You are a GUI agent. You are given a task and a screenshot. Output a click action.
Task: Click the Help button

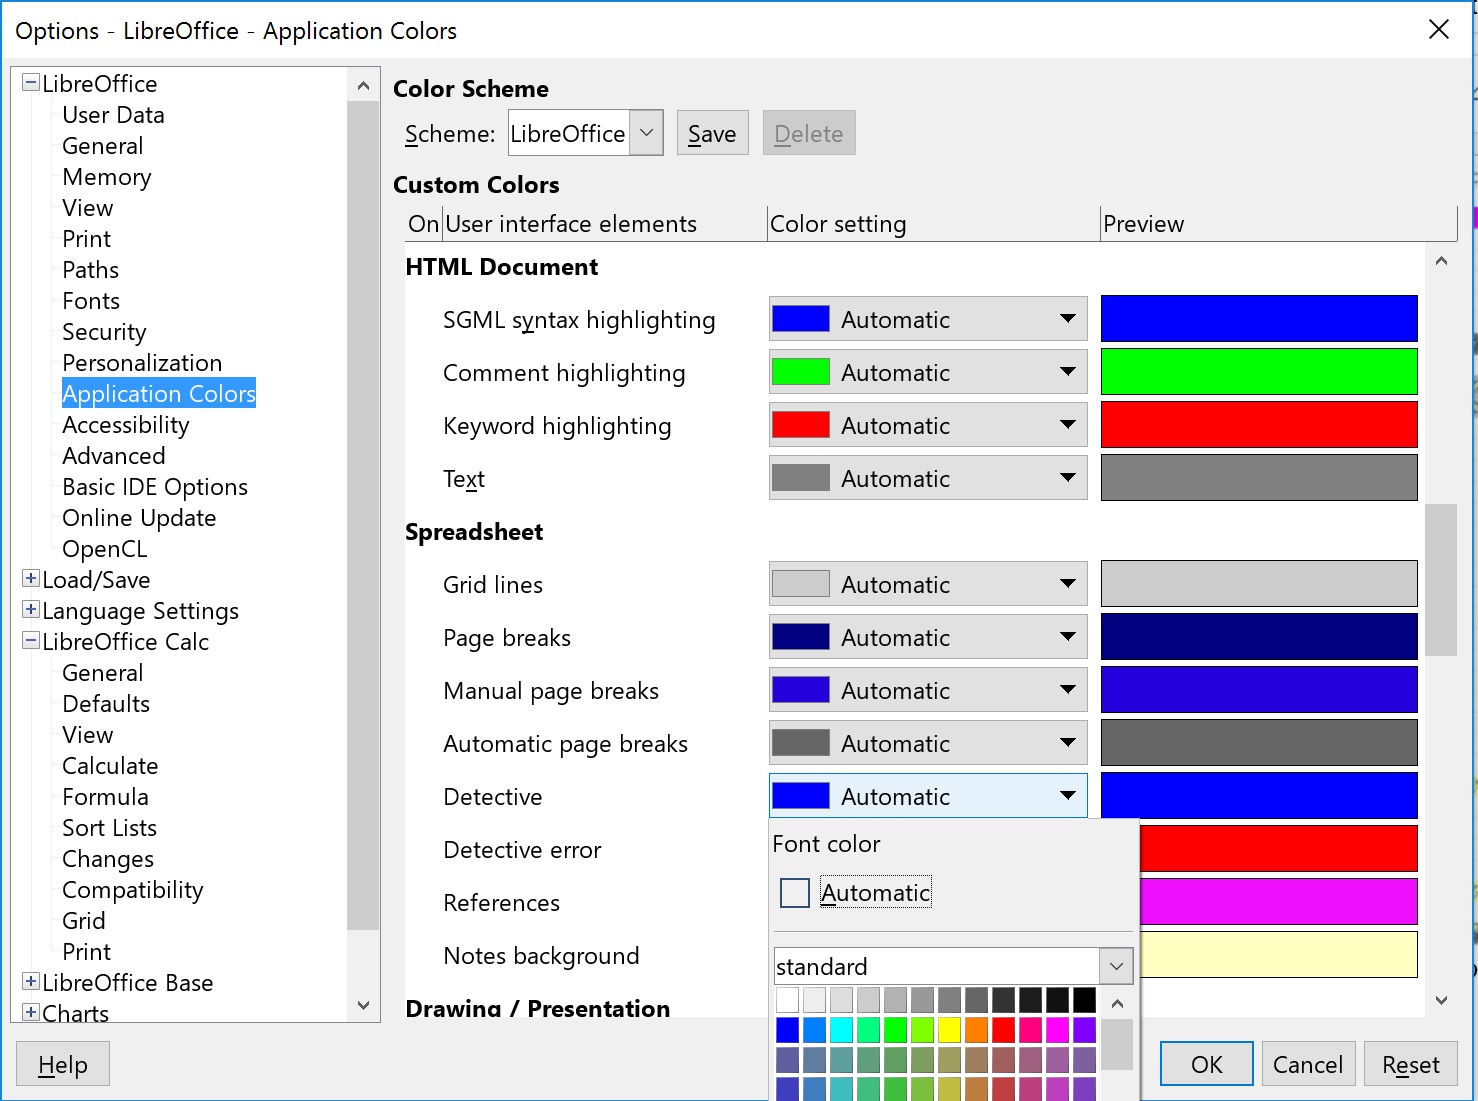coord(62,1063)
